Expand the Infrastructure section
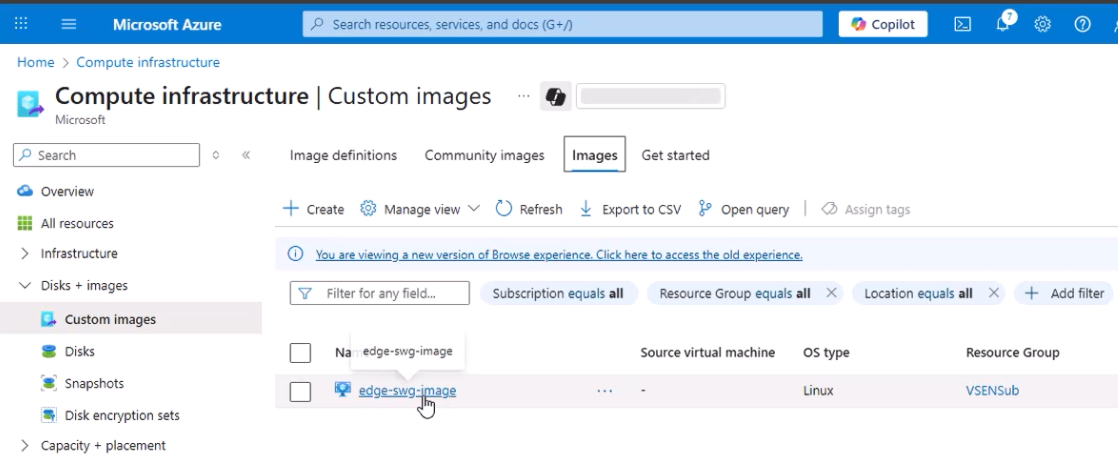The width and height of the screenshot is (1118, 470). pyautogui.click(x=25, y=253)
